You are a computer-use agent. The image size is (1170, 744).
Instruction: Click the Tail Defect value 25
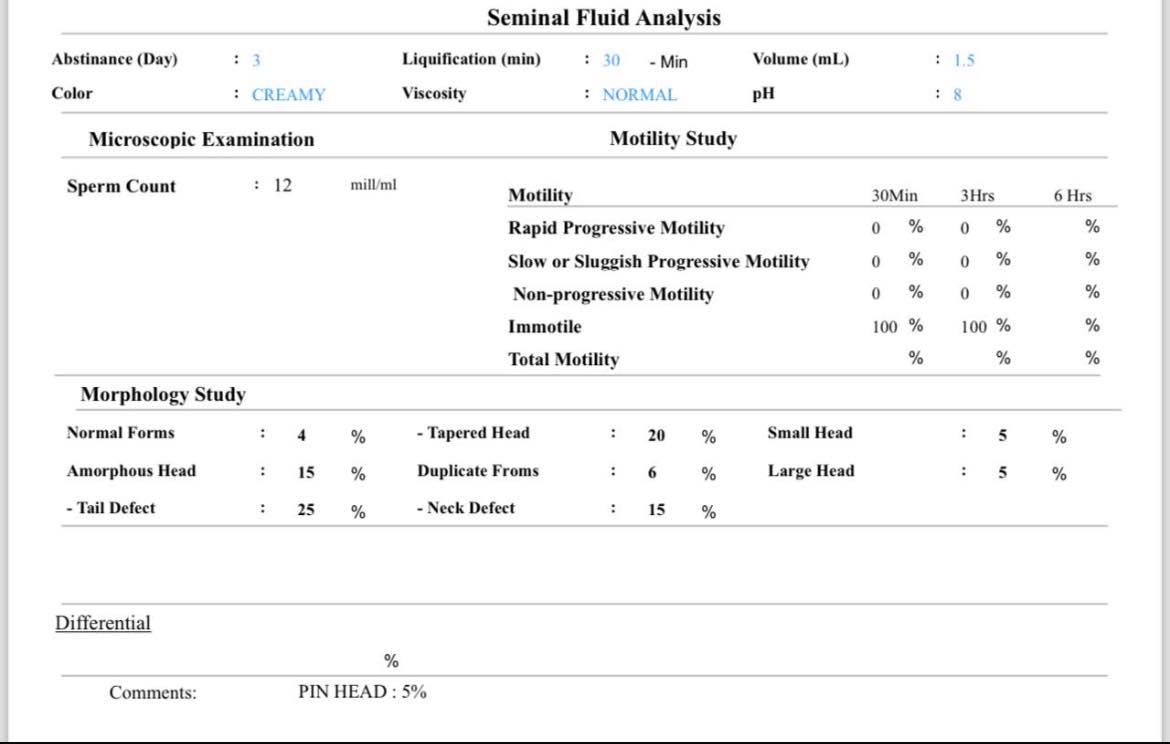coord(305,510)
